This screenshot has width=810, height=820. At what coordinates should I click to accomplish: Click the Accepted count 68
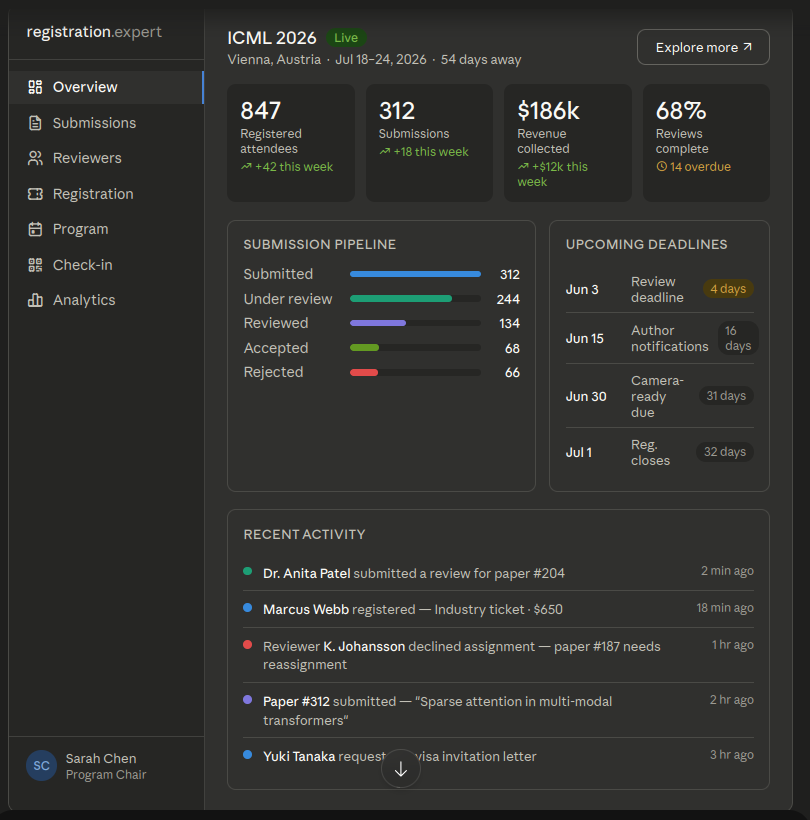click(512, 348)
